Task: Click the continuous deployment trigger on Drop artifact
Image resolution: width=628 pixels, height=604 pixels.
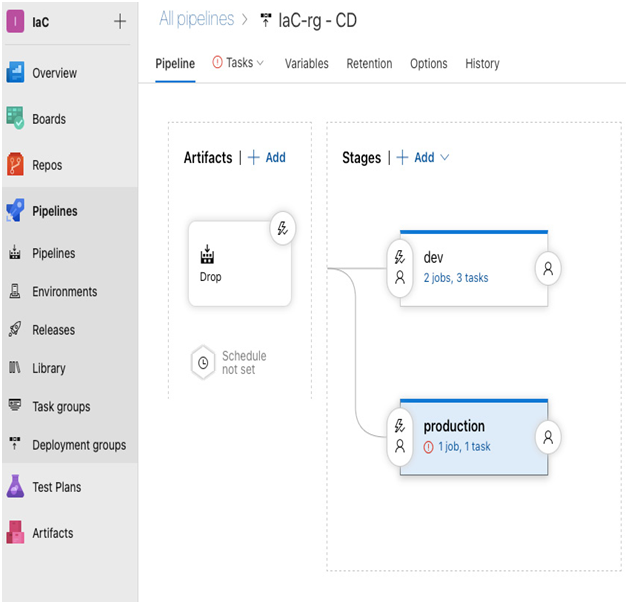Action: 283,228
